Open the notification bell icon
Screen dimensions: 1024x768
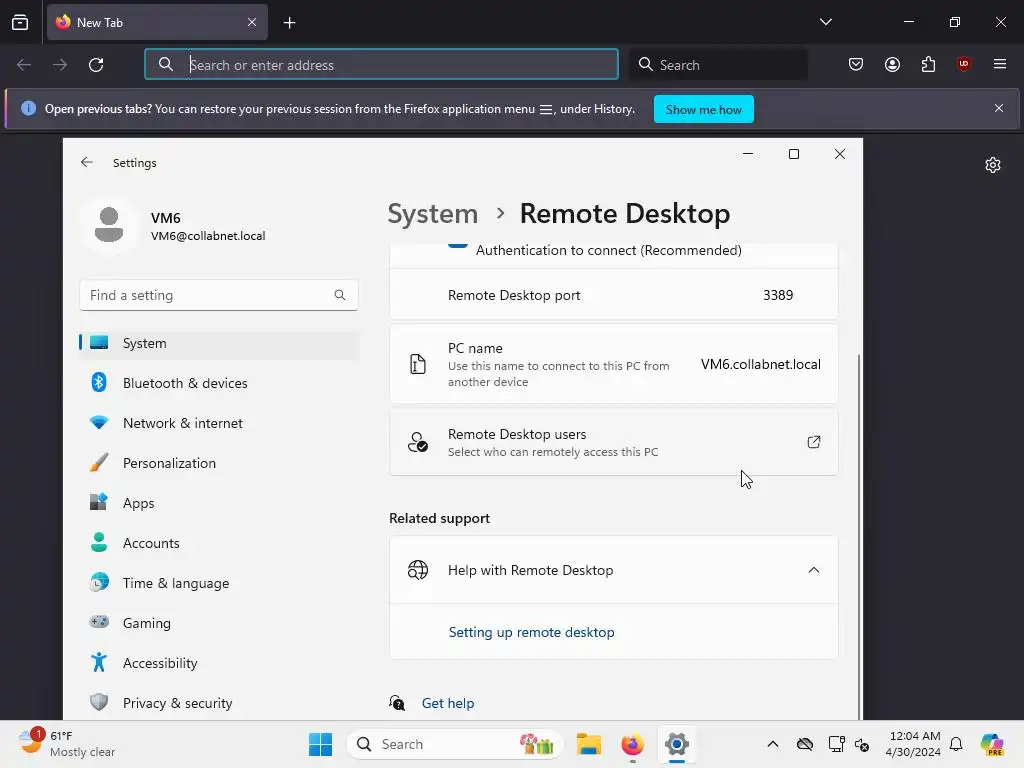click(x=956, y=744)
